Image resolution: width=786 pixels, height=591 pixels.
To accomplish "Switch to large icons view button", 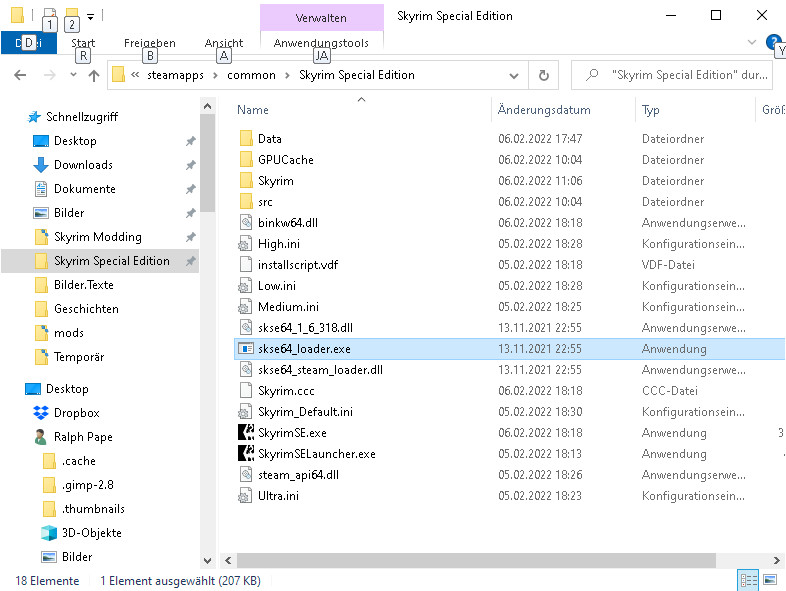I will pyautogui.click(x=772, y=580).
